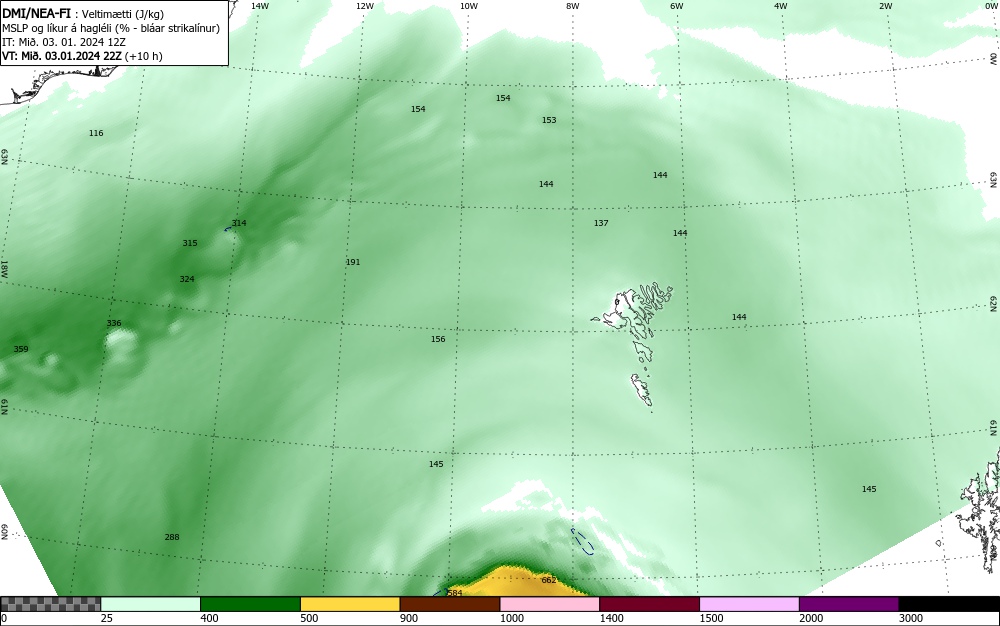Viewport: 1000px width, 626px height.
Task: Select the VT 22Z (+10 h) valid time line
Action: [82, 56]
